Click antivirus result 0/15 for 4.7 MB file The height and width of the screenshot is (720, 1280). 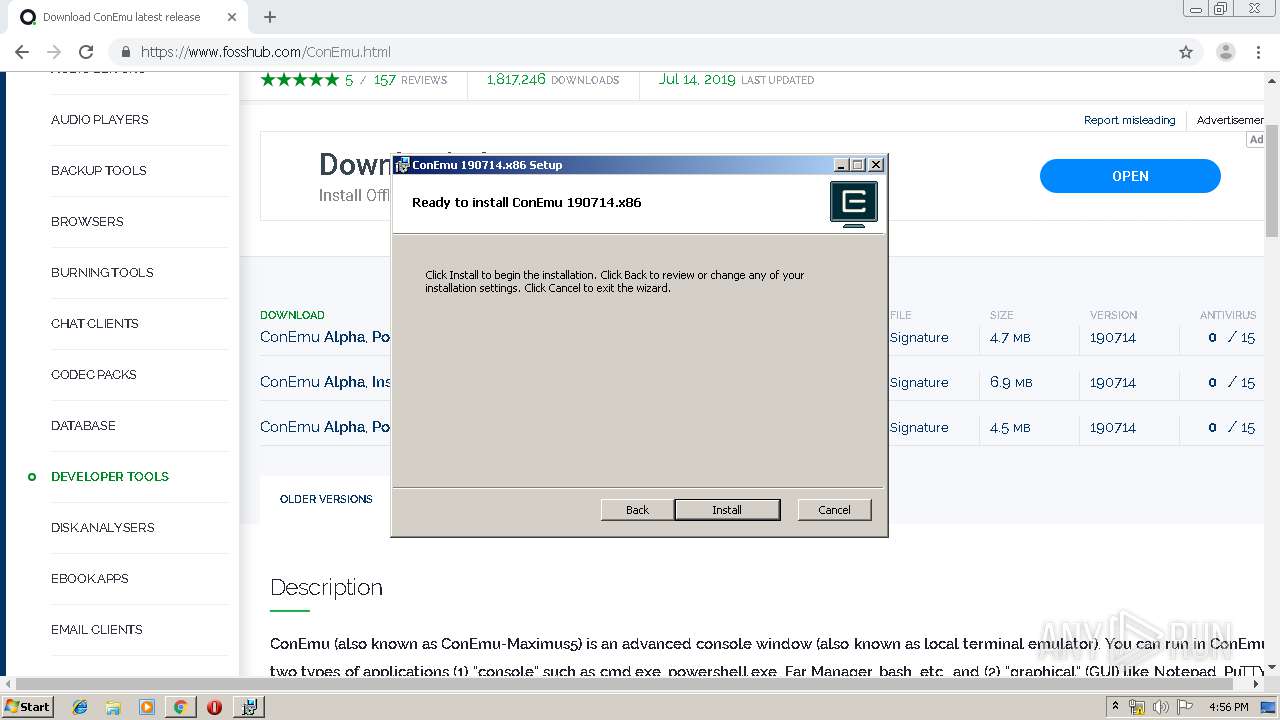pyautogui.click(x=1231, y=337)
